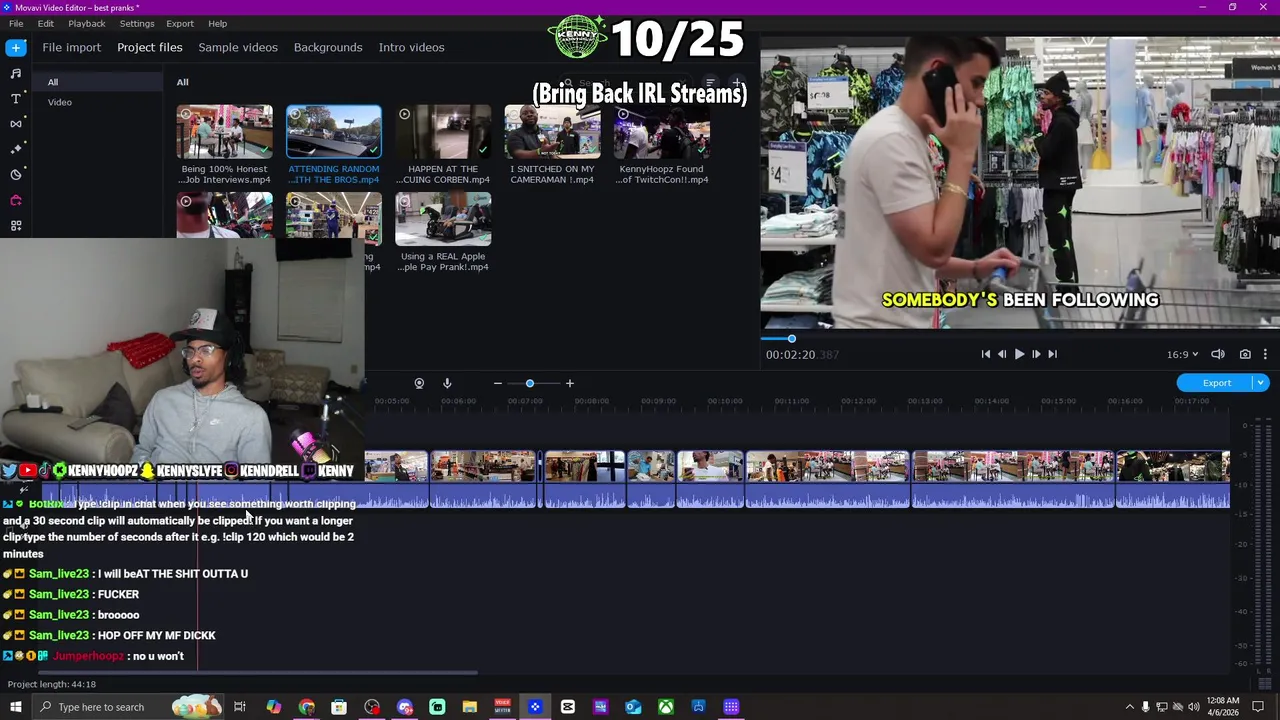Skip to the previous clip in player
The width and height of the screenshot is (1280, 720).
(x=985, y=354)
